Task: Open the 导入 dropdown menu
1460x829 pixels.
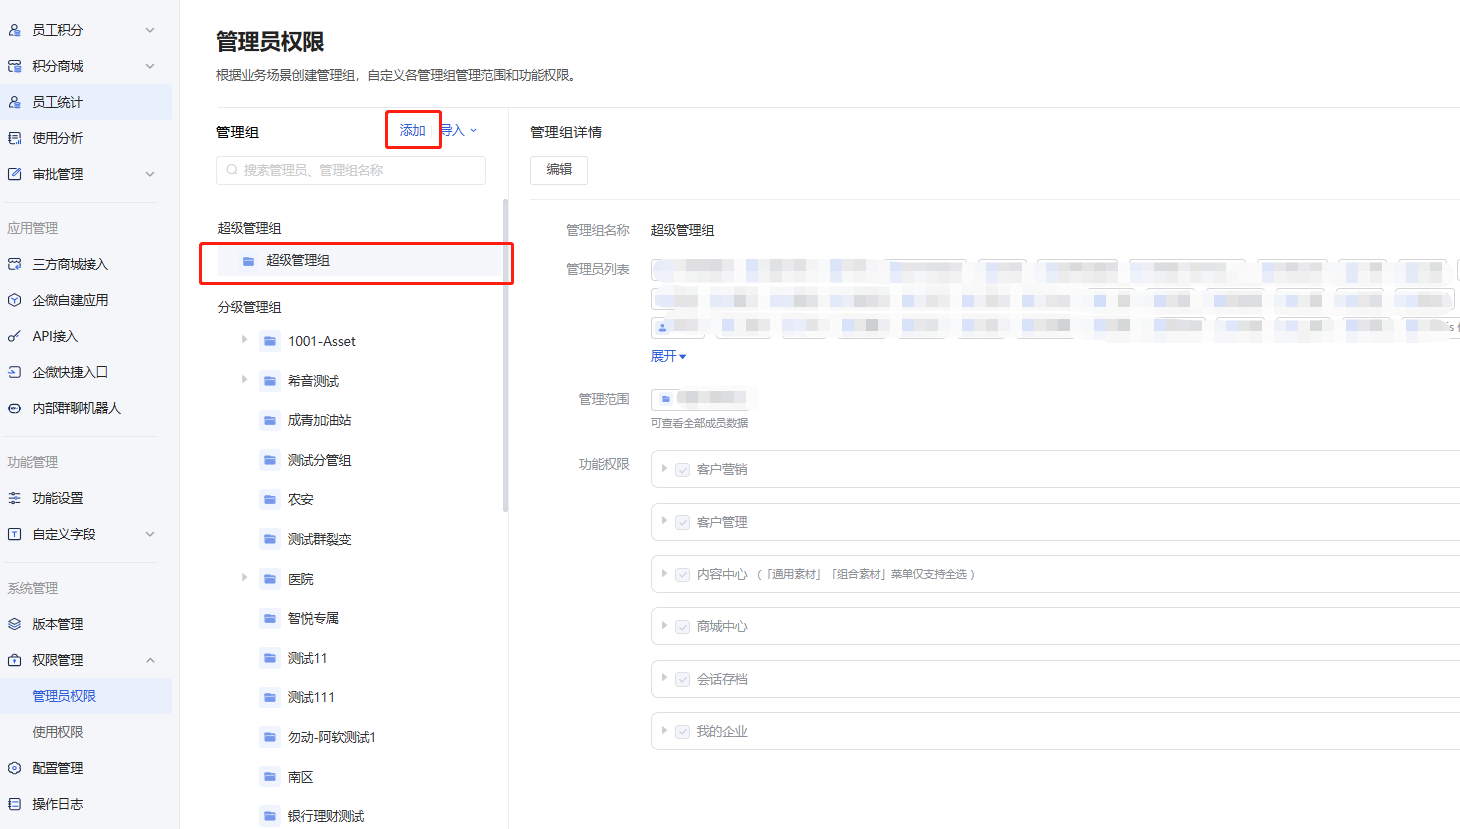Action: [460, 130]
